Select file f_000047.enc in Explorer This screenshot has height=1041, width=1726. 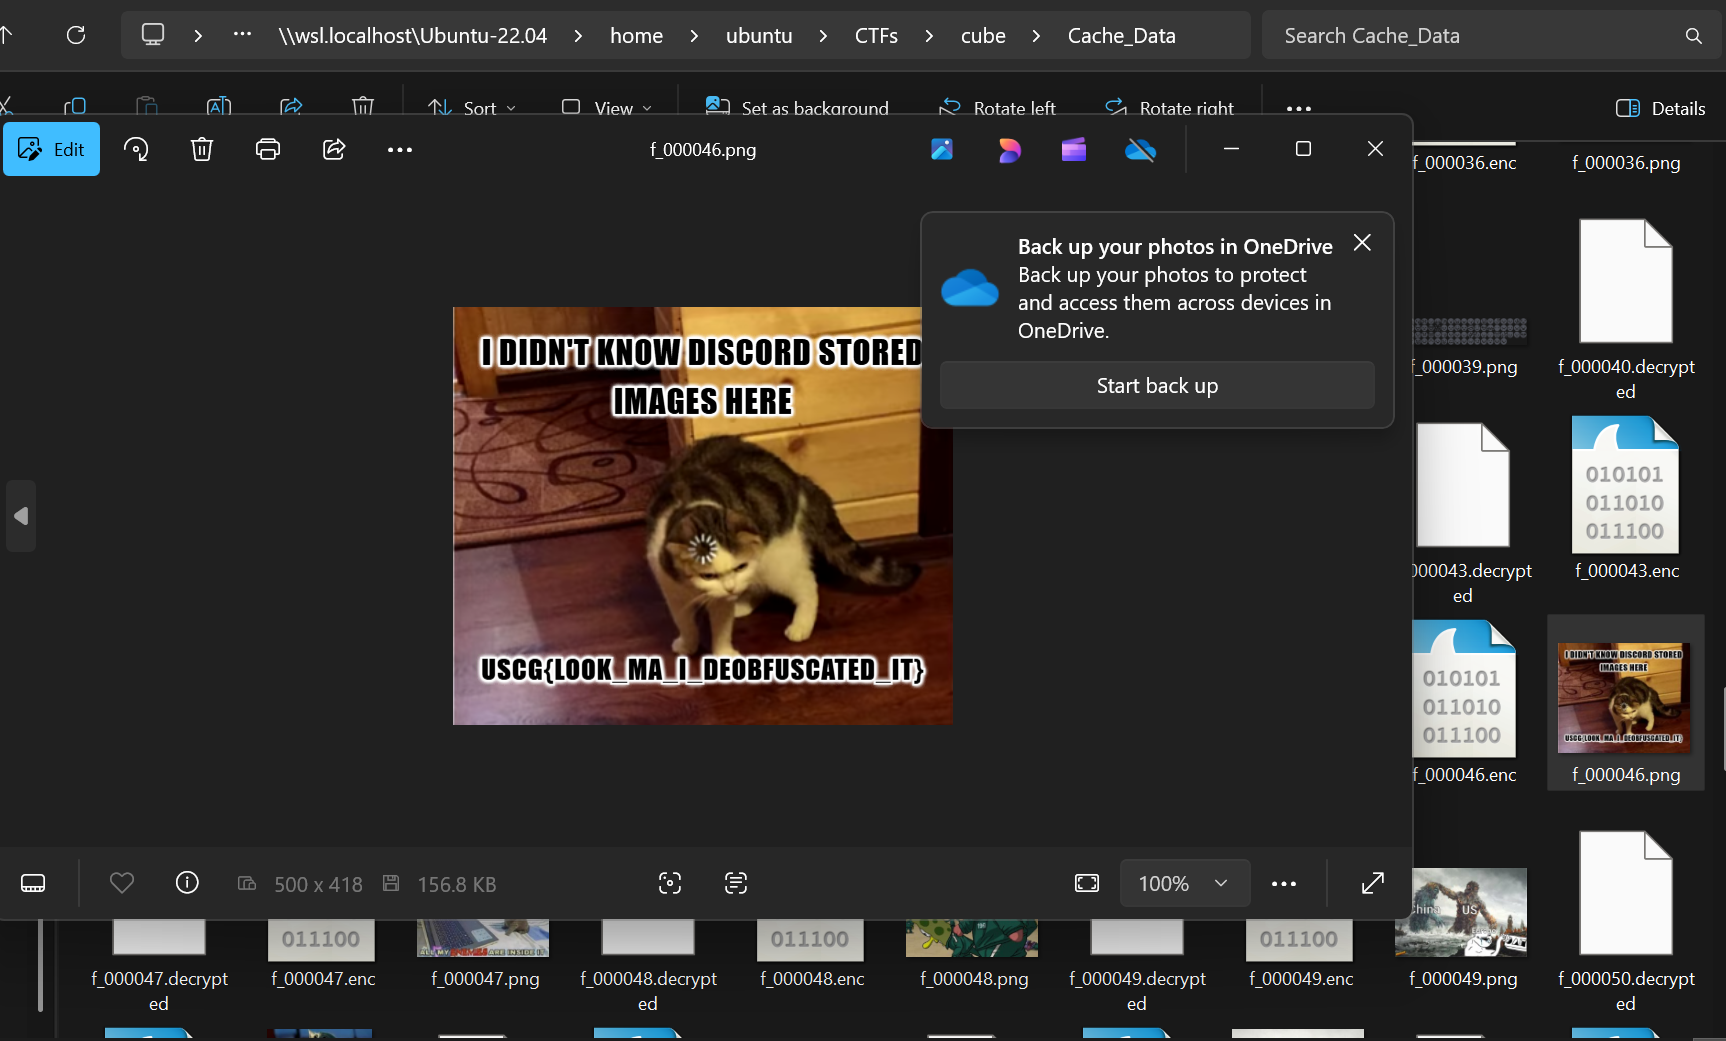click(322, 955)
